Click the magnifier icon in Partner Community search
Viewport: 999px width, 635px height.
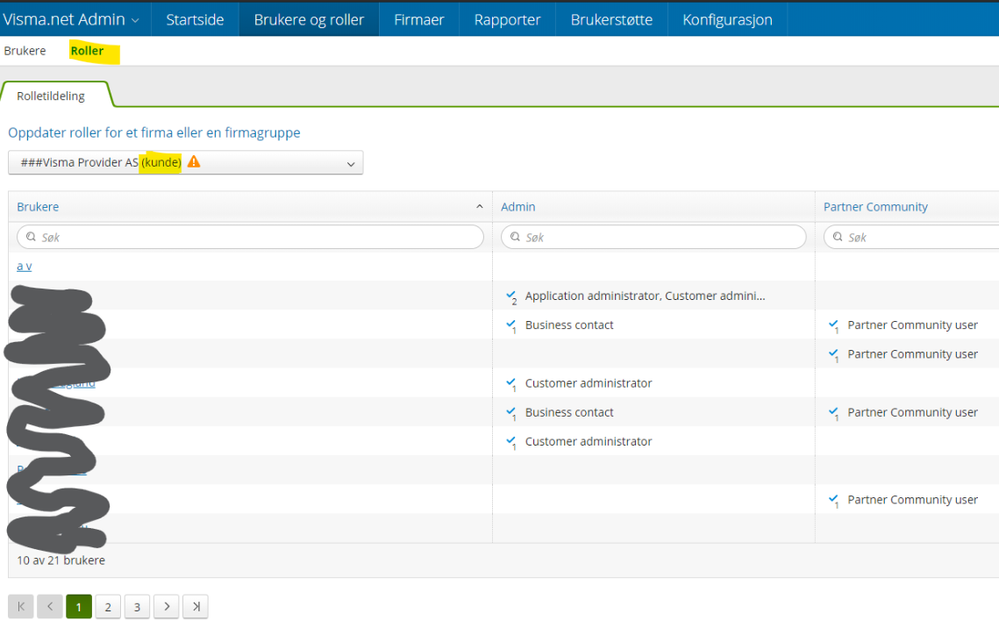(x=838, y=236)
